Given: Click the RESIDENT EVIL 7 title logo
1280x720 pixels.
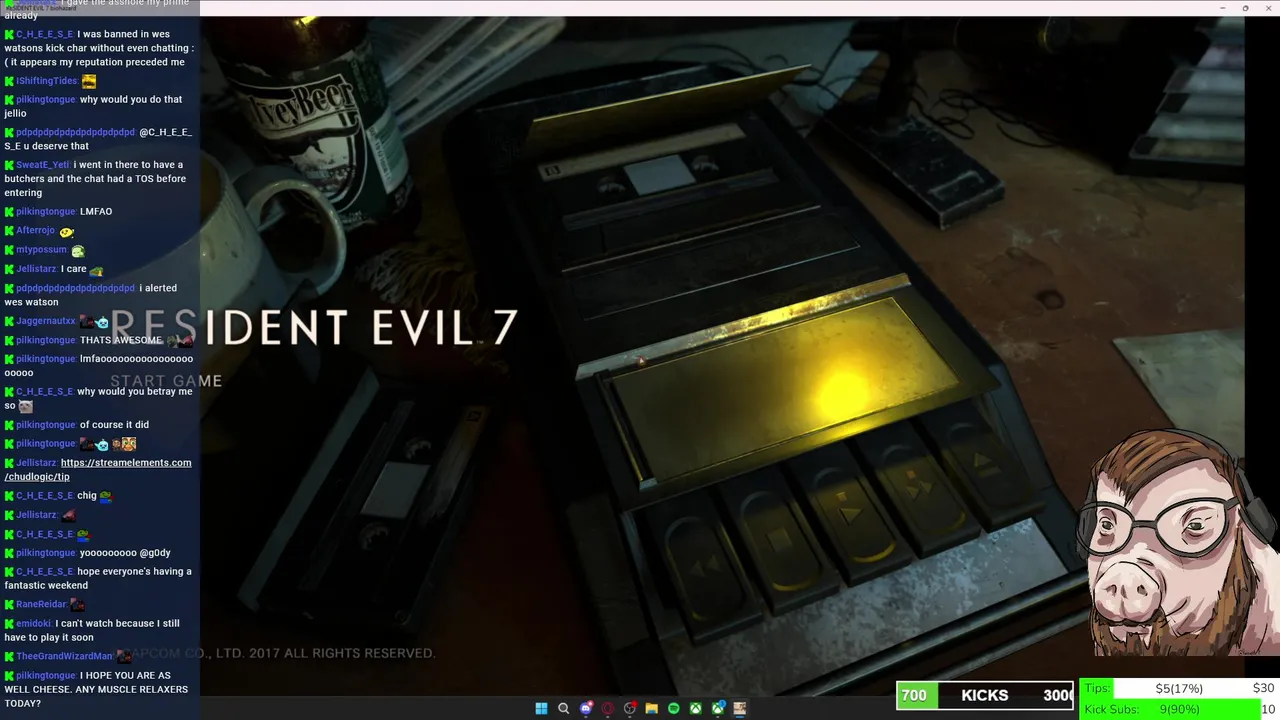Looking at the screenshot, I should point(313,328).
